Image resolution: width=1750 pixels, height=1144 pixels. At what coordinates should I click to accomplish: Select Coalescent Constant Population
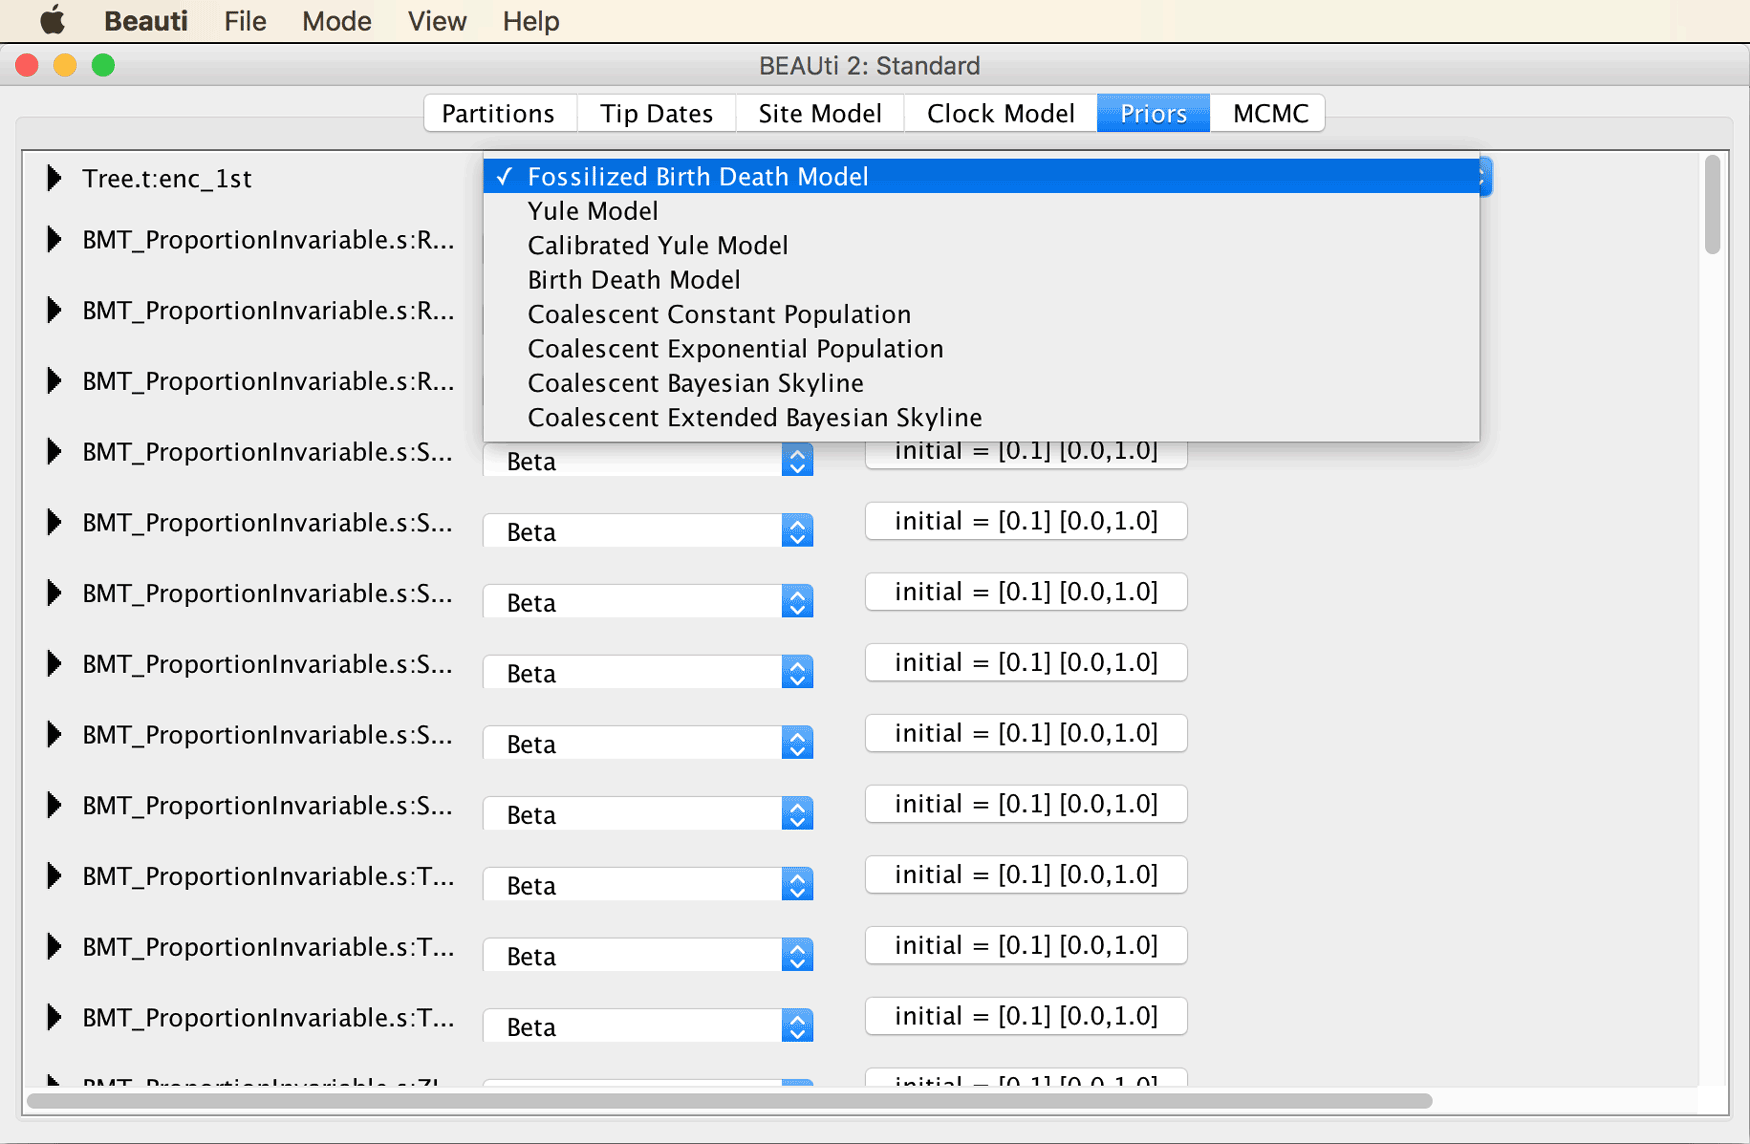click(x=981, y=314)
